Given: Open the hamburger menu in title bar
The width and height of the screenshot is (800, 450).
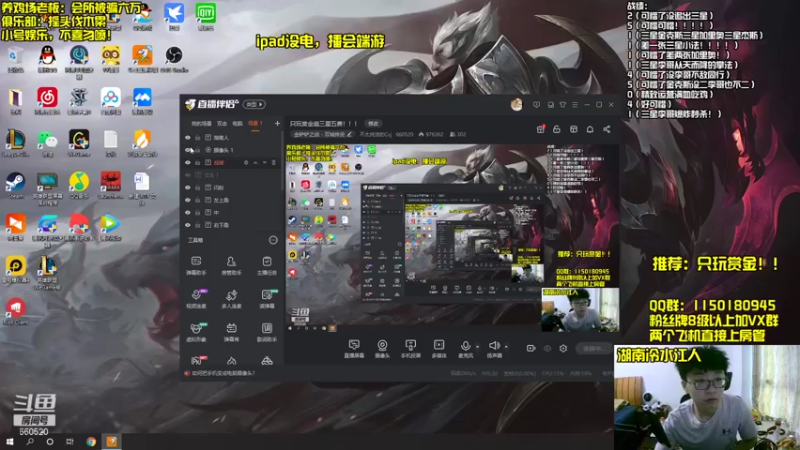Looking at the screenshot, I should tap(575, 105).
